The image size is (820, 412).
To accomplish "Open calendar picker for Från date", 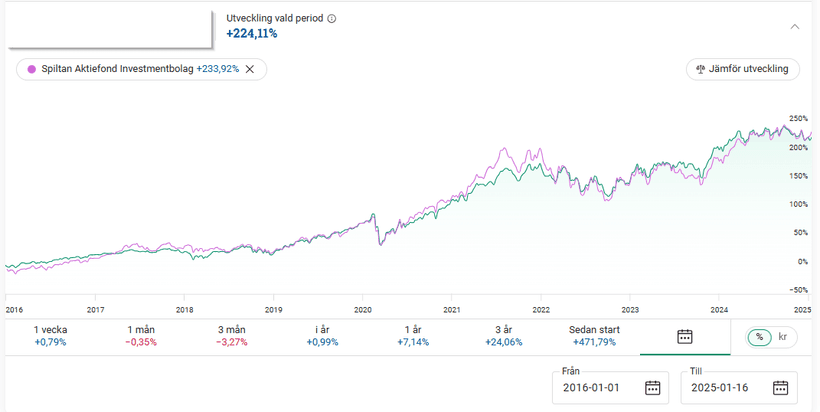I will pyautogui.click(x=652, y=388).
